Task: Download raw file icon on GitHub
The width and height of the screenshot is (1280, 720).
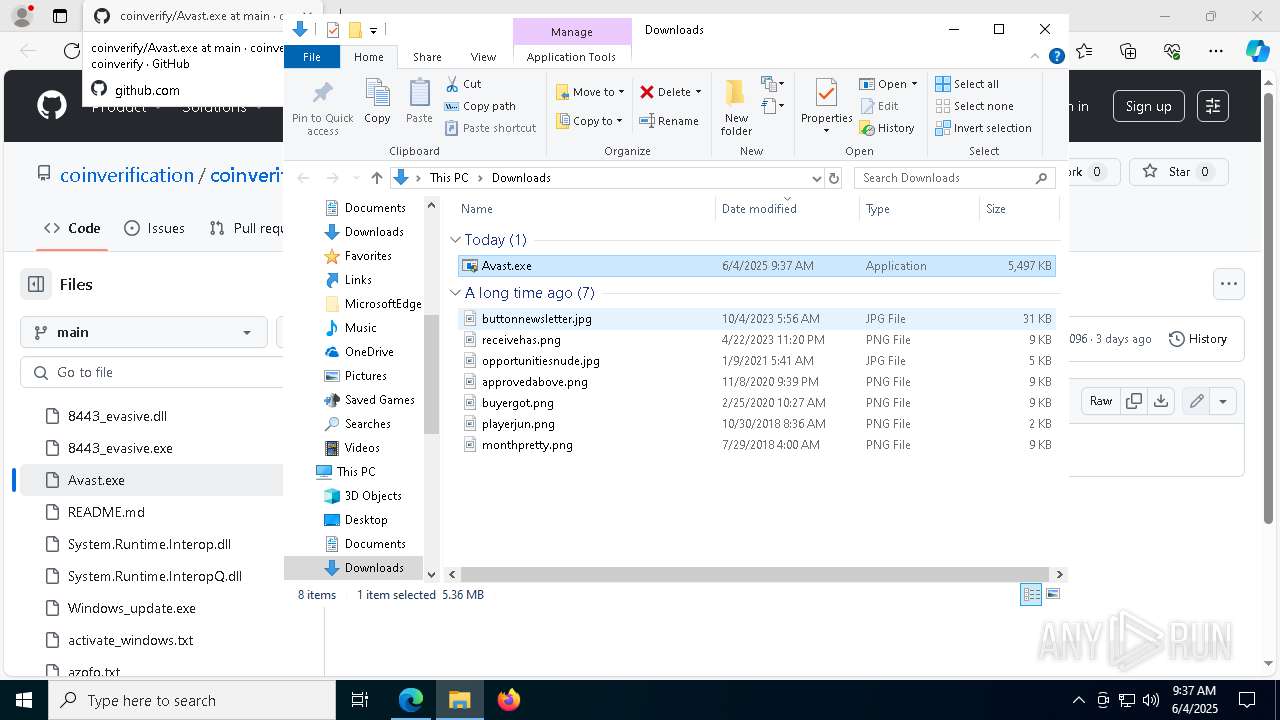Action: point(1160,401)
